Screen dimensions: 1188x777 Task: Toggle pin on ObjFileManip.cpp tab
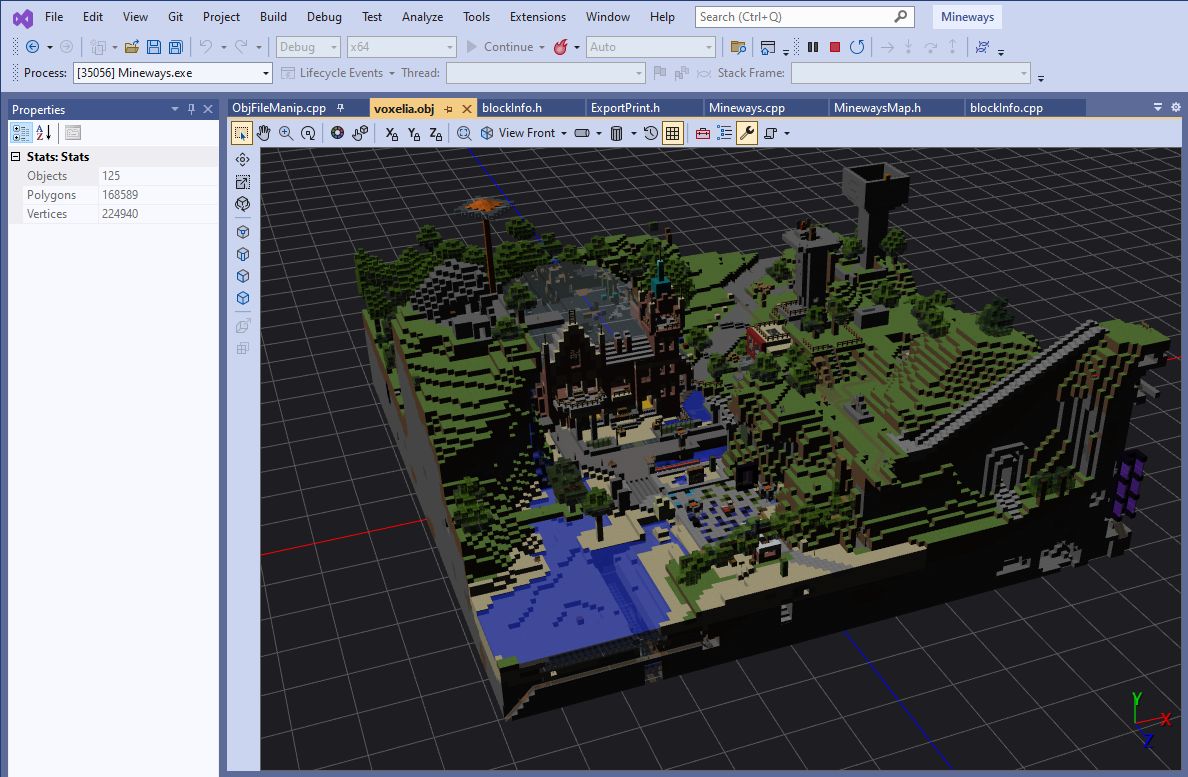(x=340, y=108)
